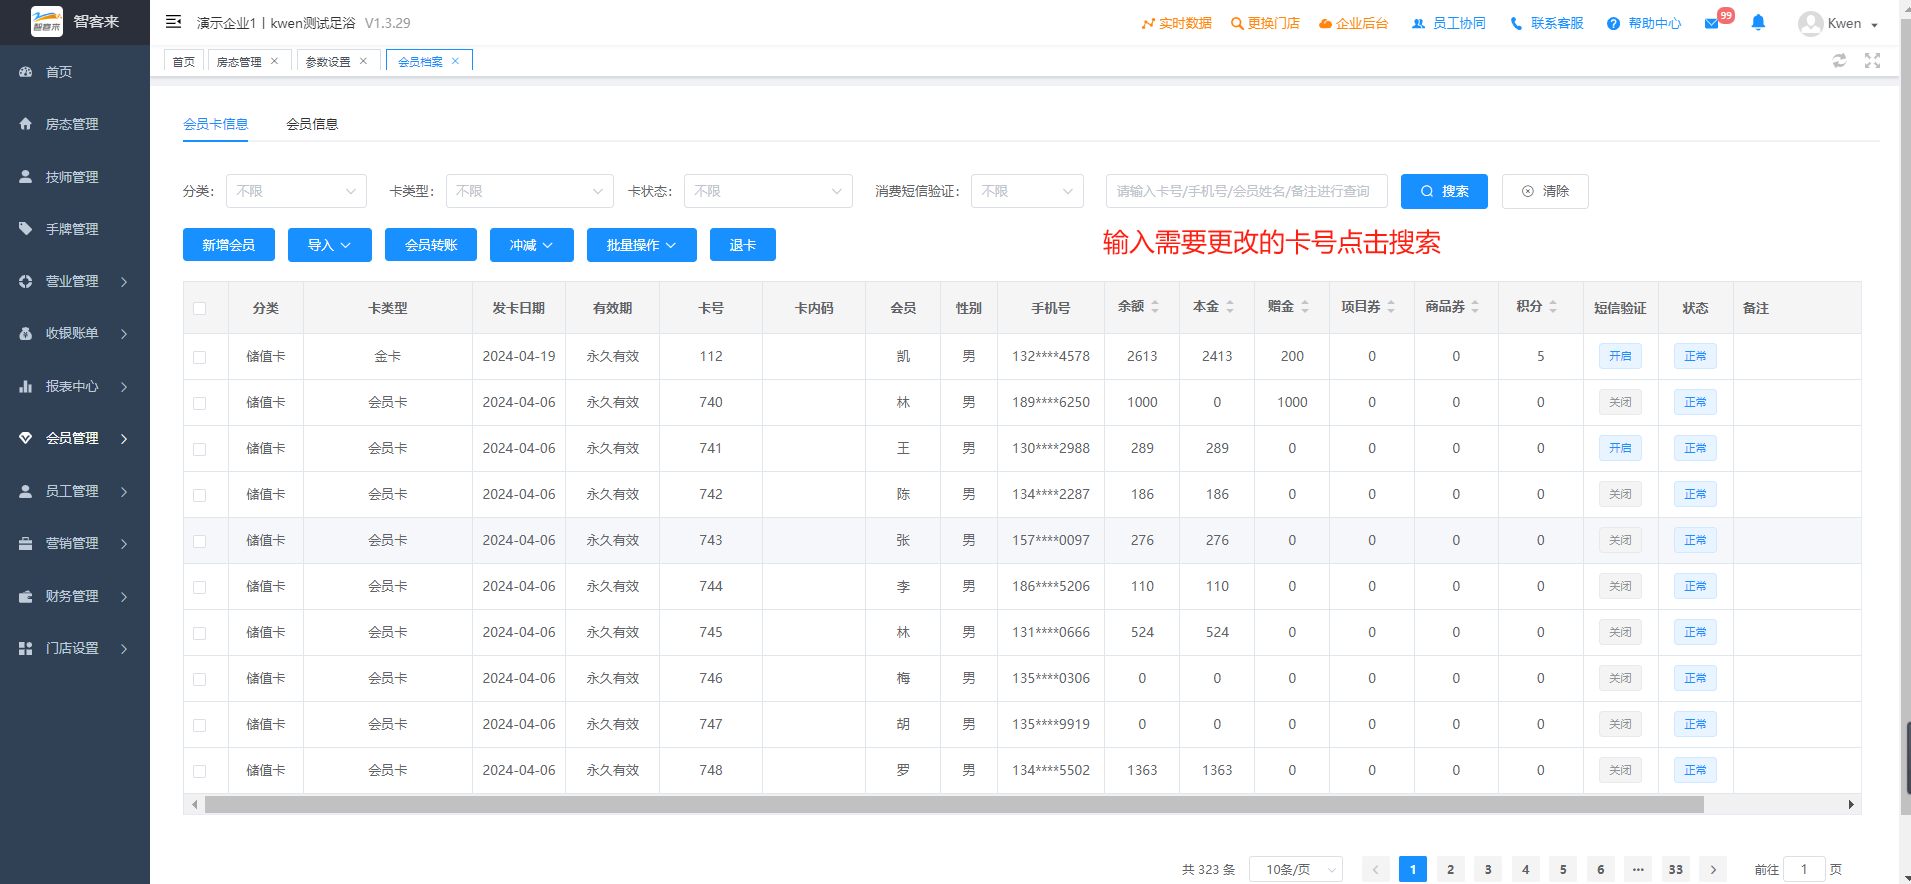Screen dimensions: 1911x884
Task: Expand 会员管理 in the sidebar
Action: coord(75,438)
